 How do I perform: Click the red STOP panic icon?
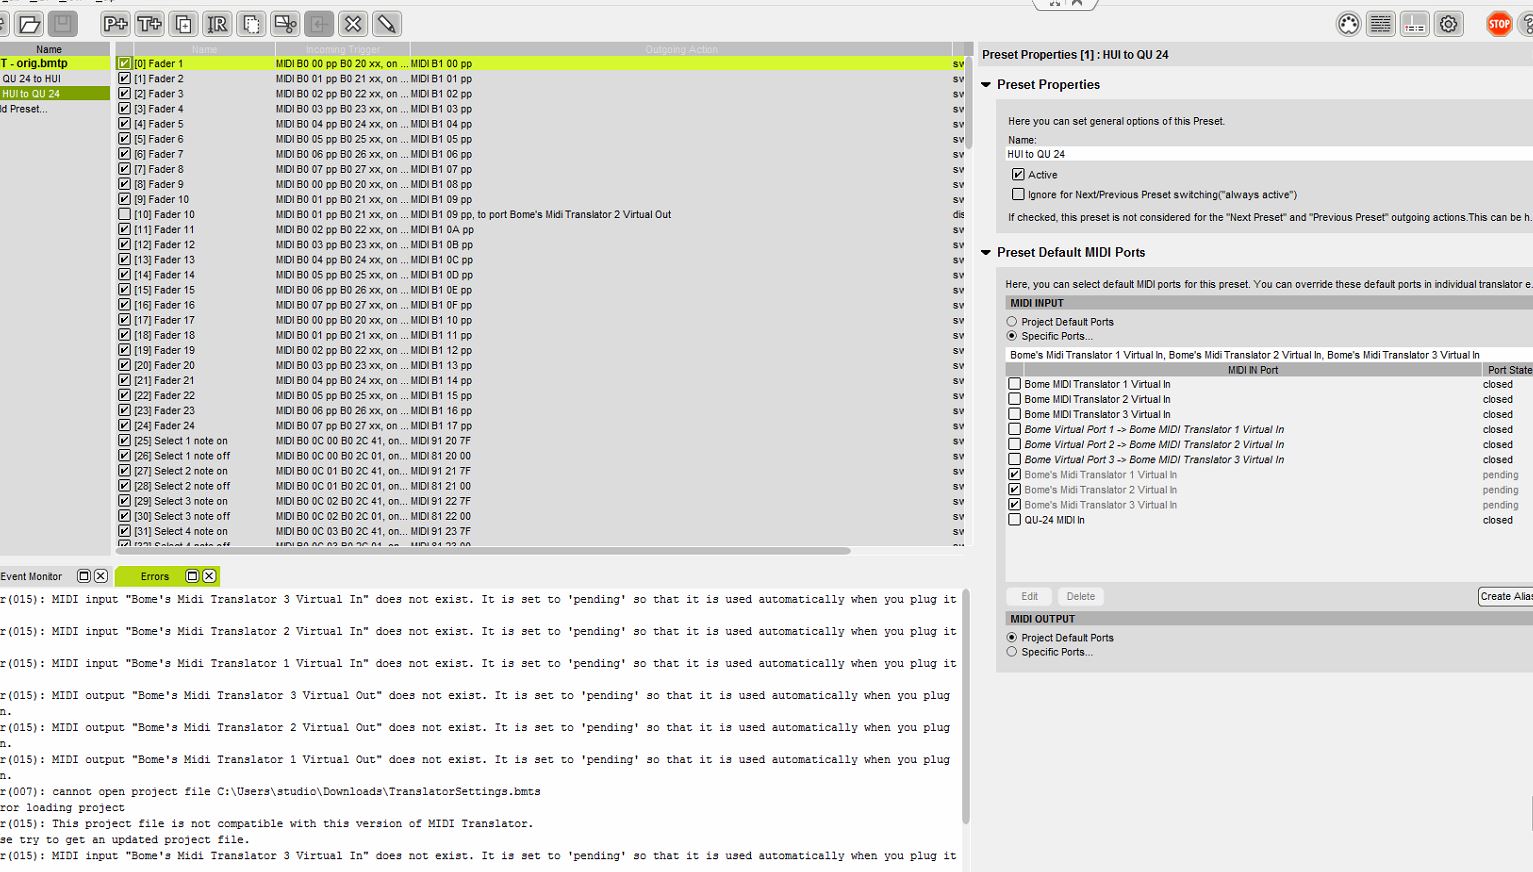1499,24
